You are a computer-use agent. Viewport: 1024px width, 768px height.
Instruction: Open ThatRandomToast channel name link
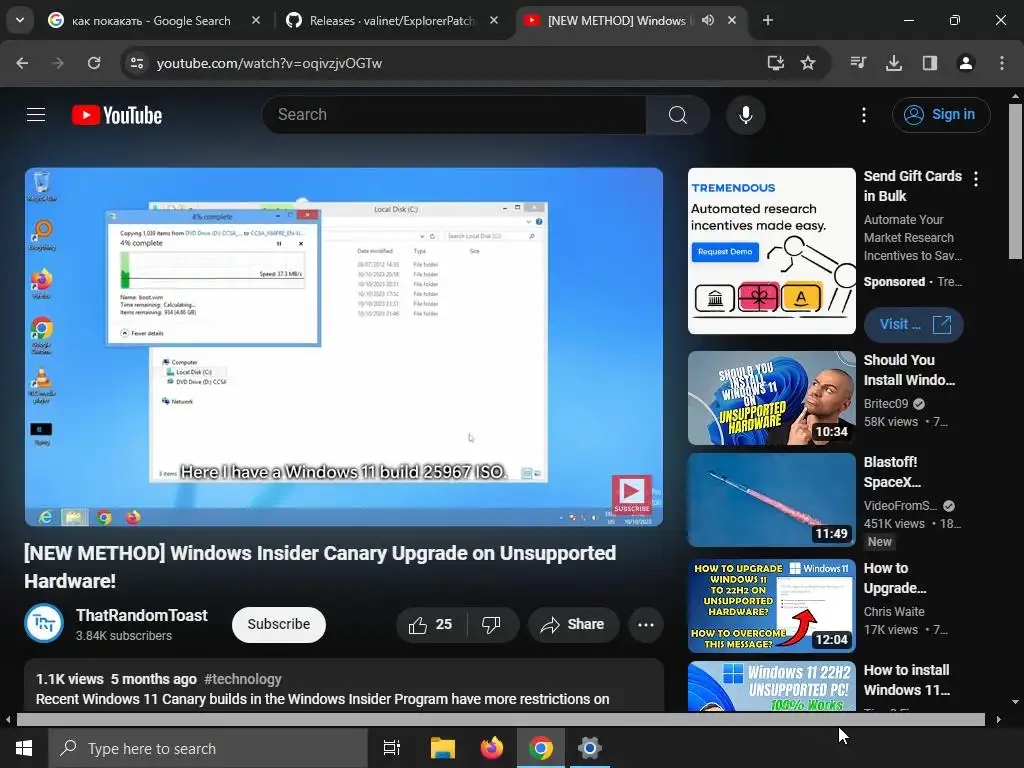(x=142, y=615)
